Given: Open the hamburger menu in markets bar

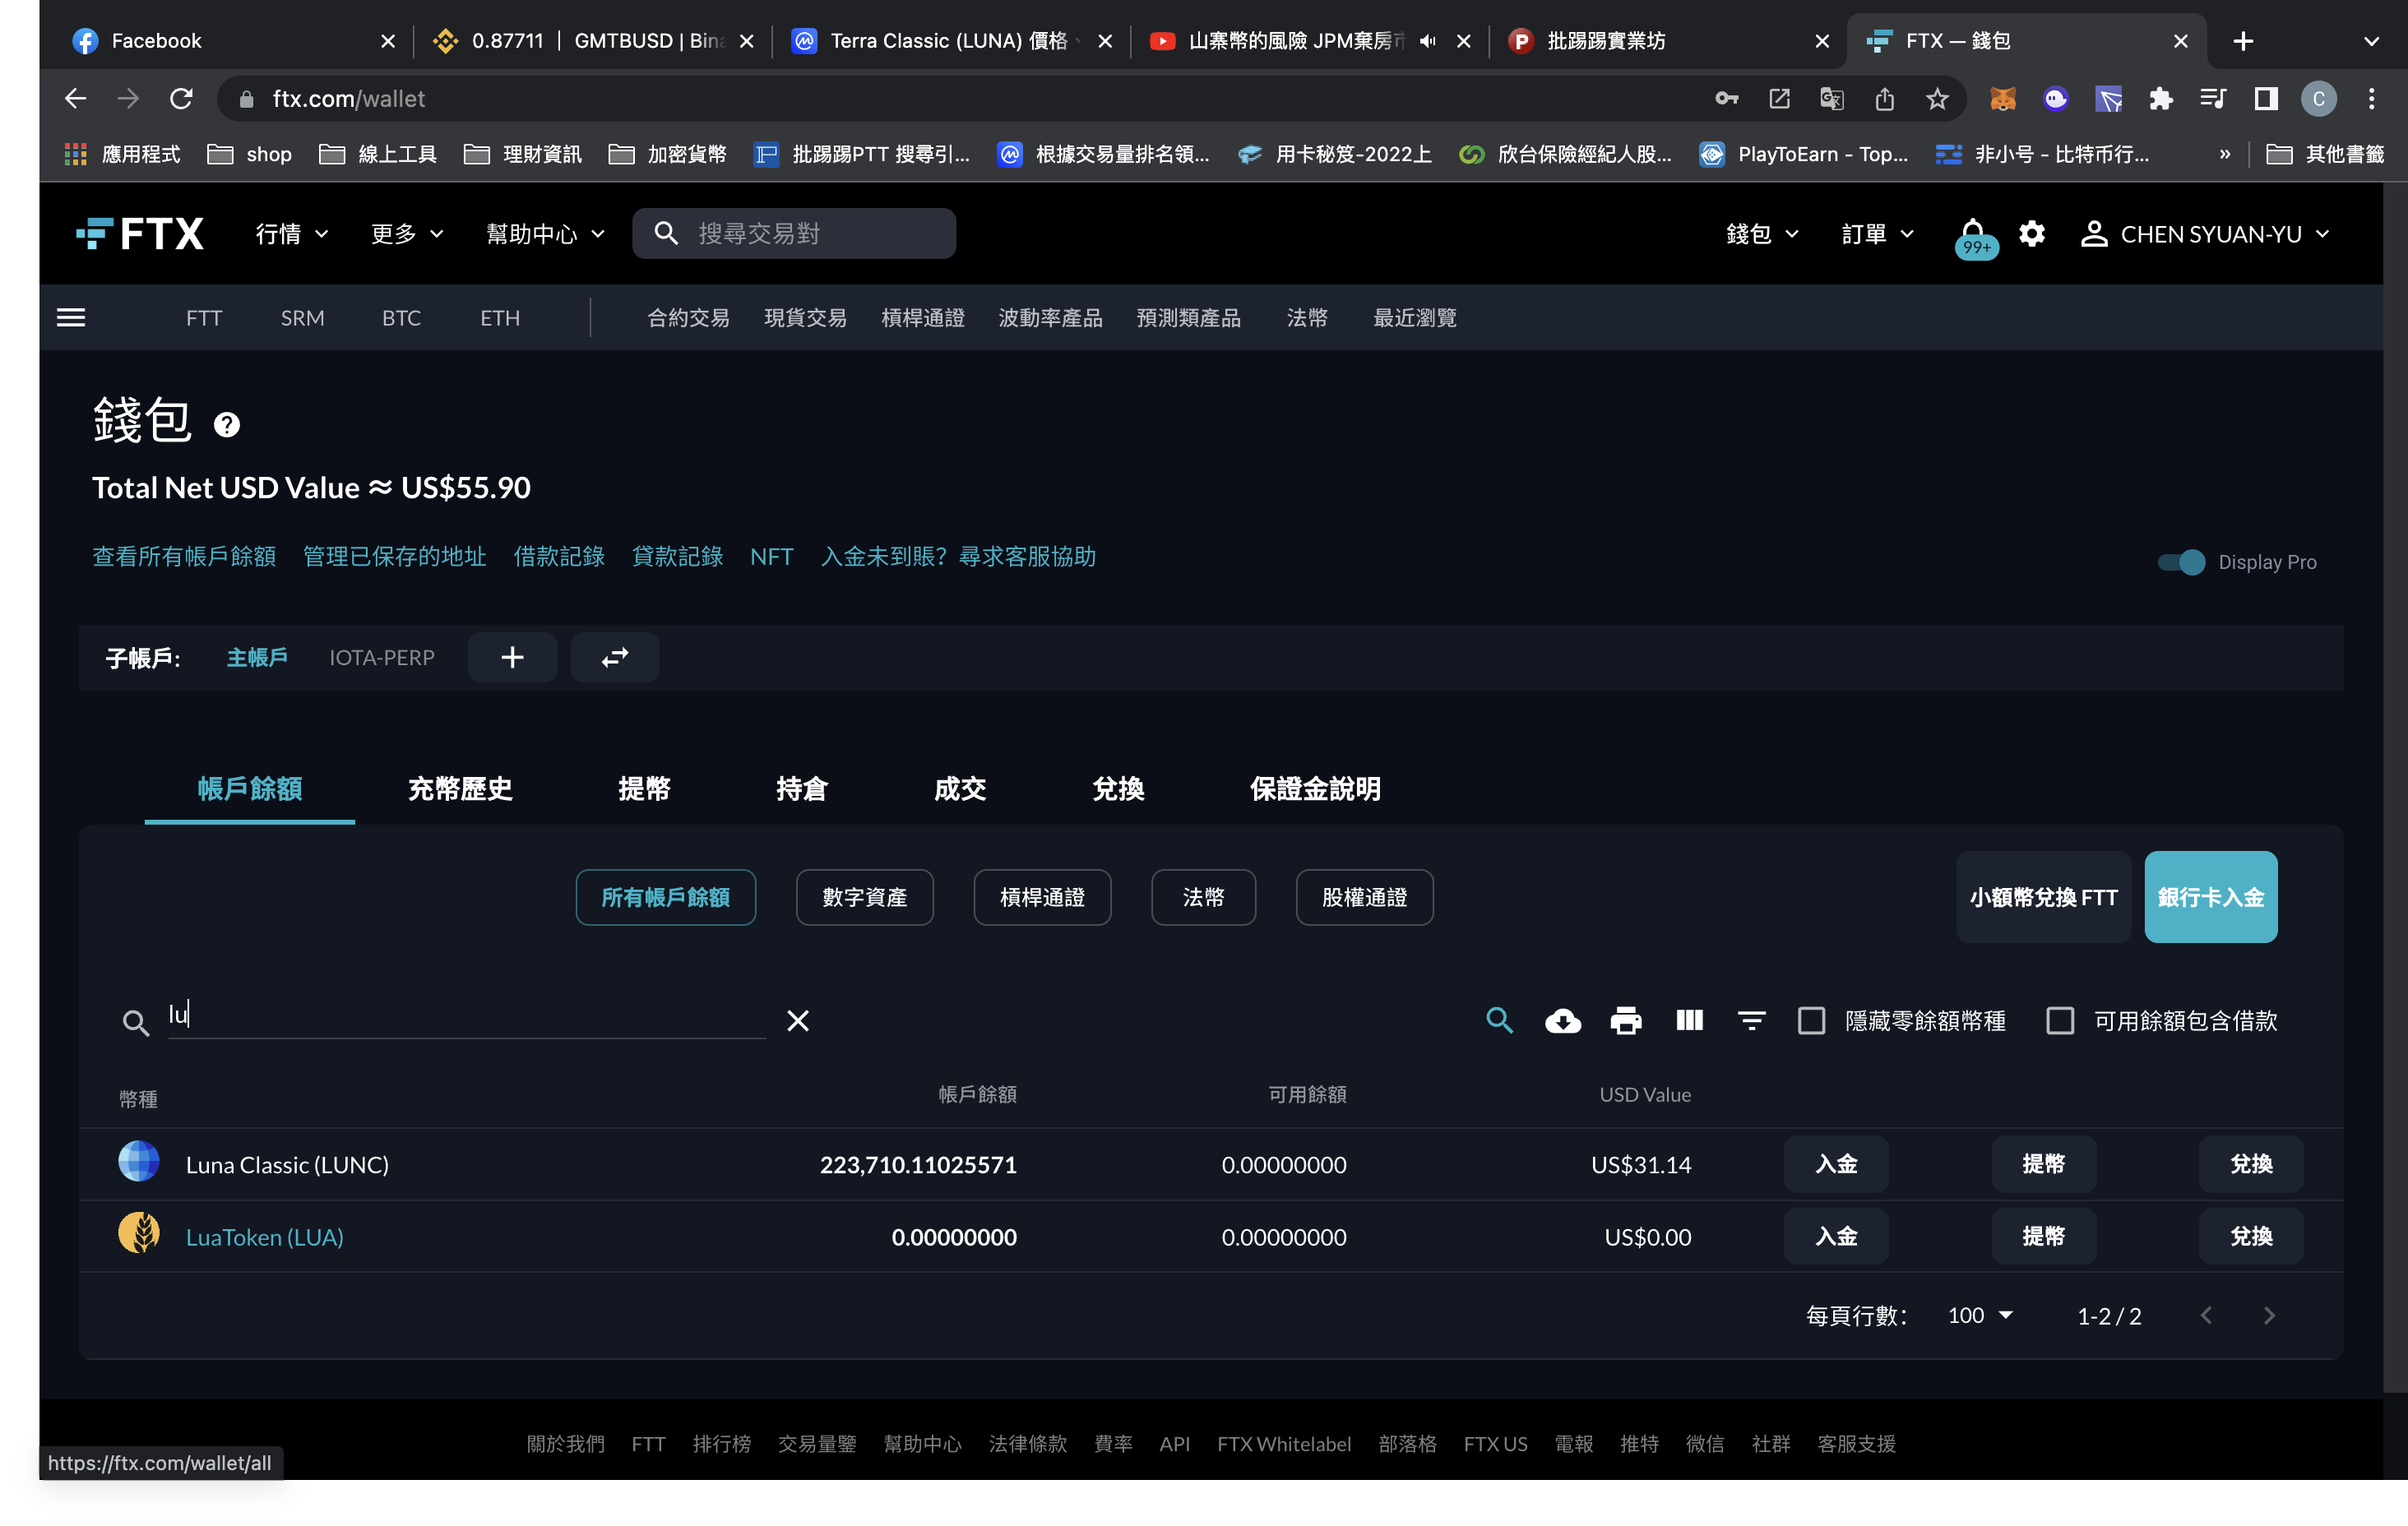Looking at the screenshot, I should point(71,318).
